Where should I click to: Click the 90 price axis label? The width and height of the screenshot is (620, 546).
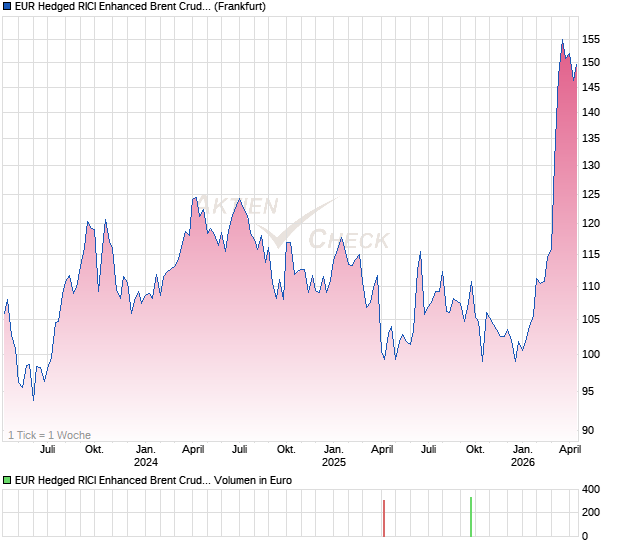(588, 430)
